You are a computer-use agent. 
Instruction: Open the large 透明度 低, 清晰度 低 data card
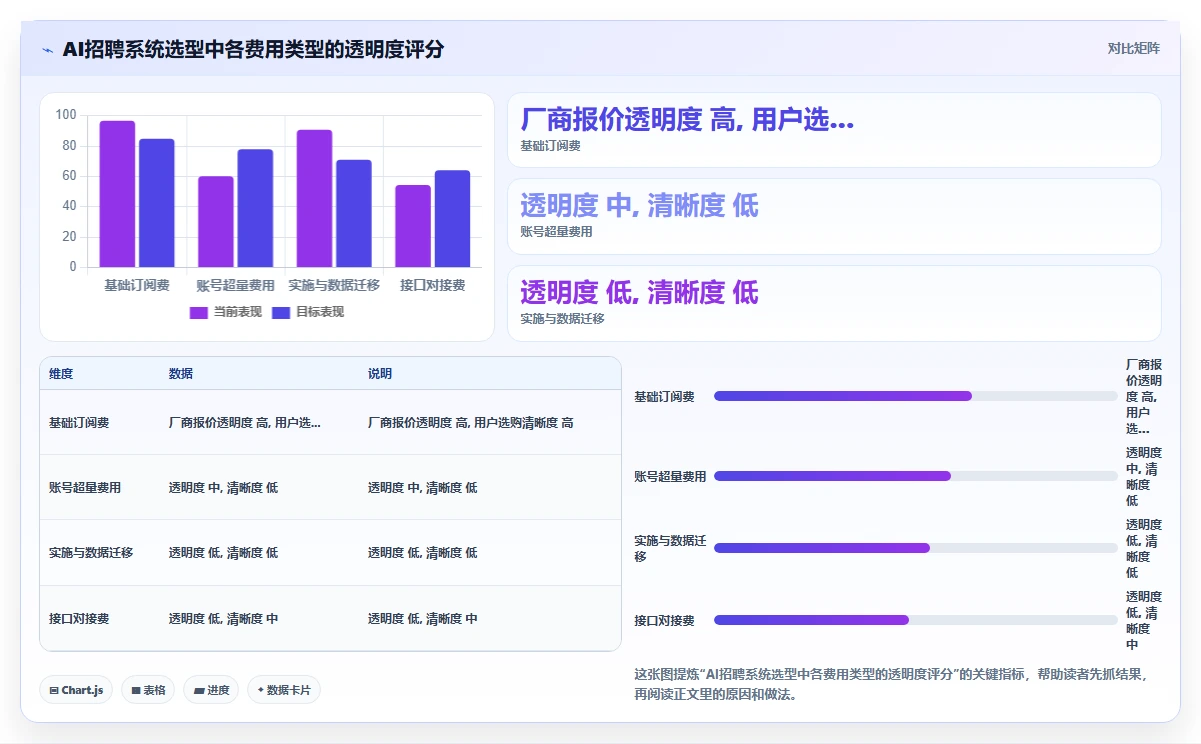(834, 304)
